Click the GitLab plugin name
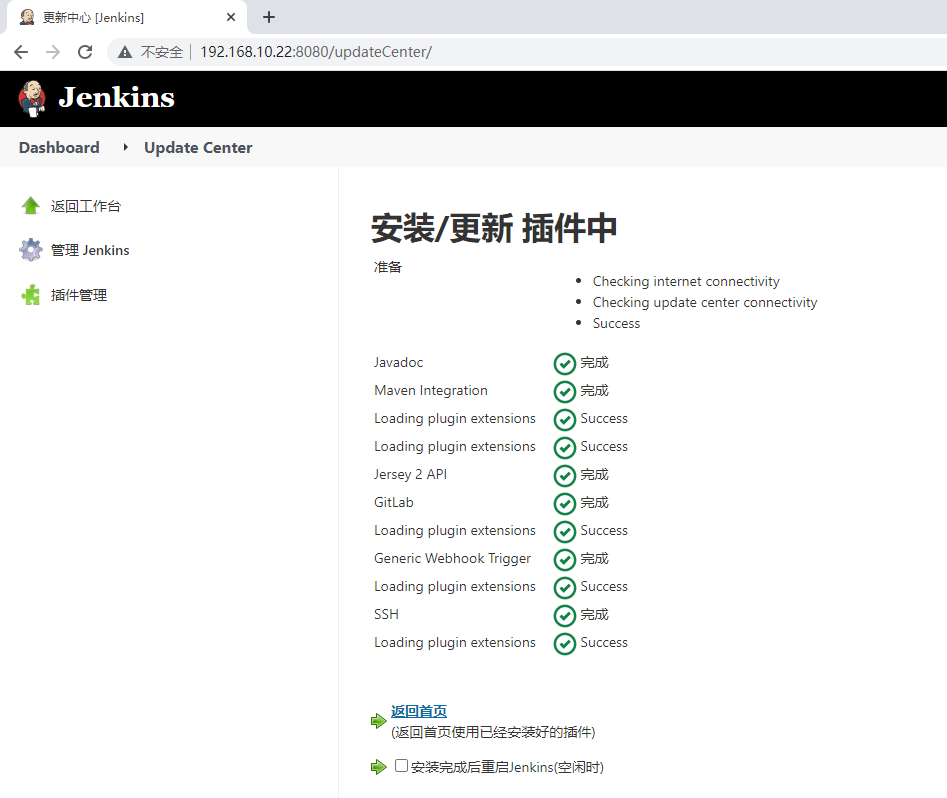 point(394,503)
